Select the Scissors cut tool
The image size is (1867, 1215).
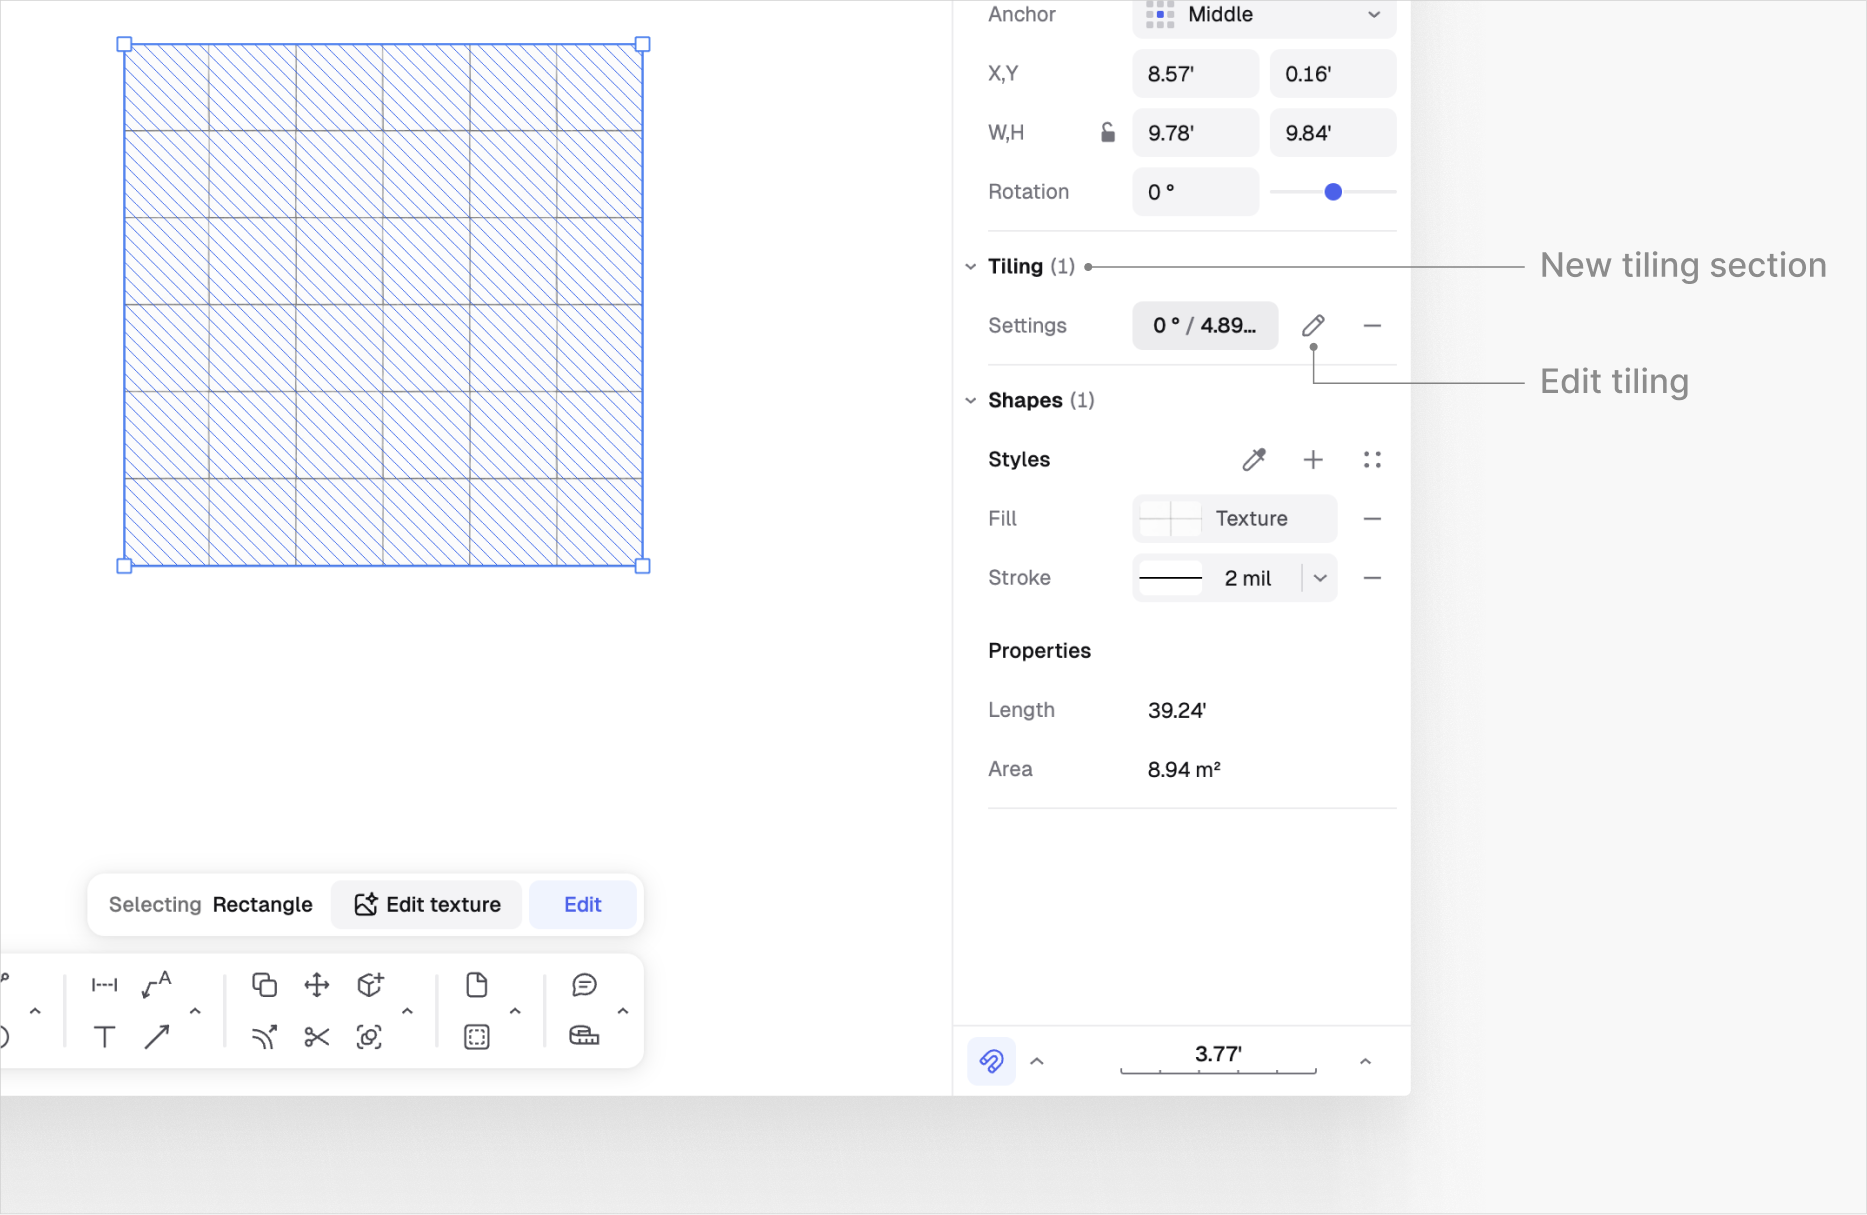coord(317,1037)
